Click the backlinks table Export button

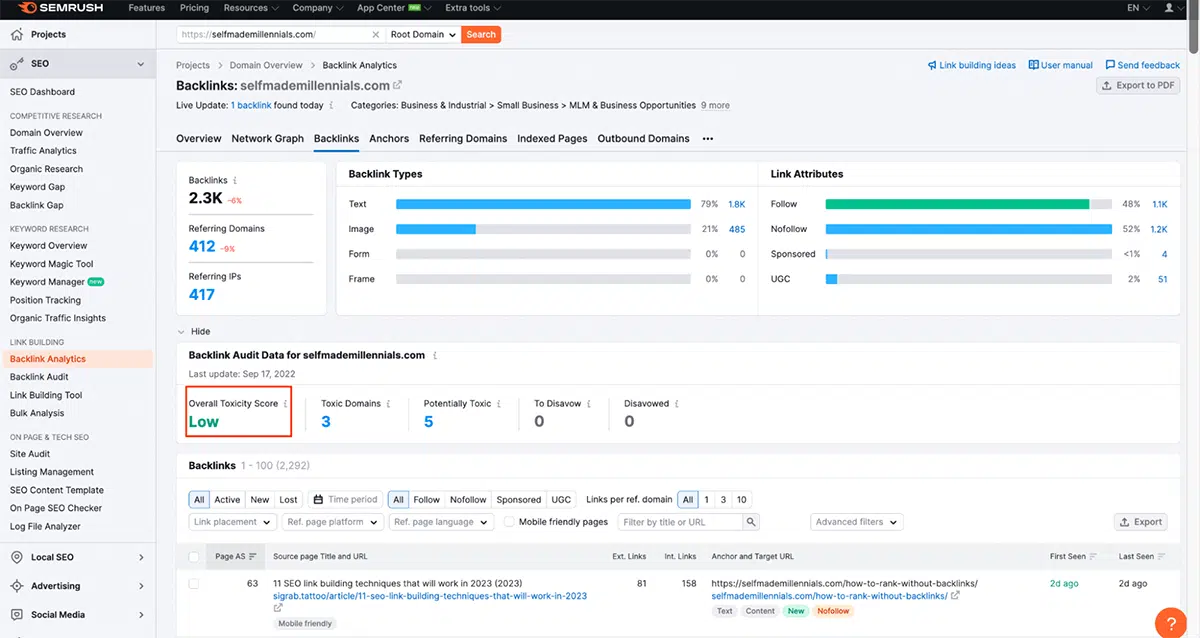(x=1140, y=522)
